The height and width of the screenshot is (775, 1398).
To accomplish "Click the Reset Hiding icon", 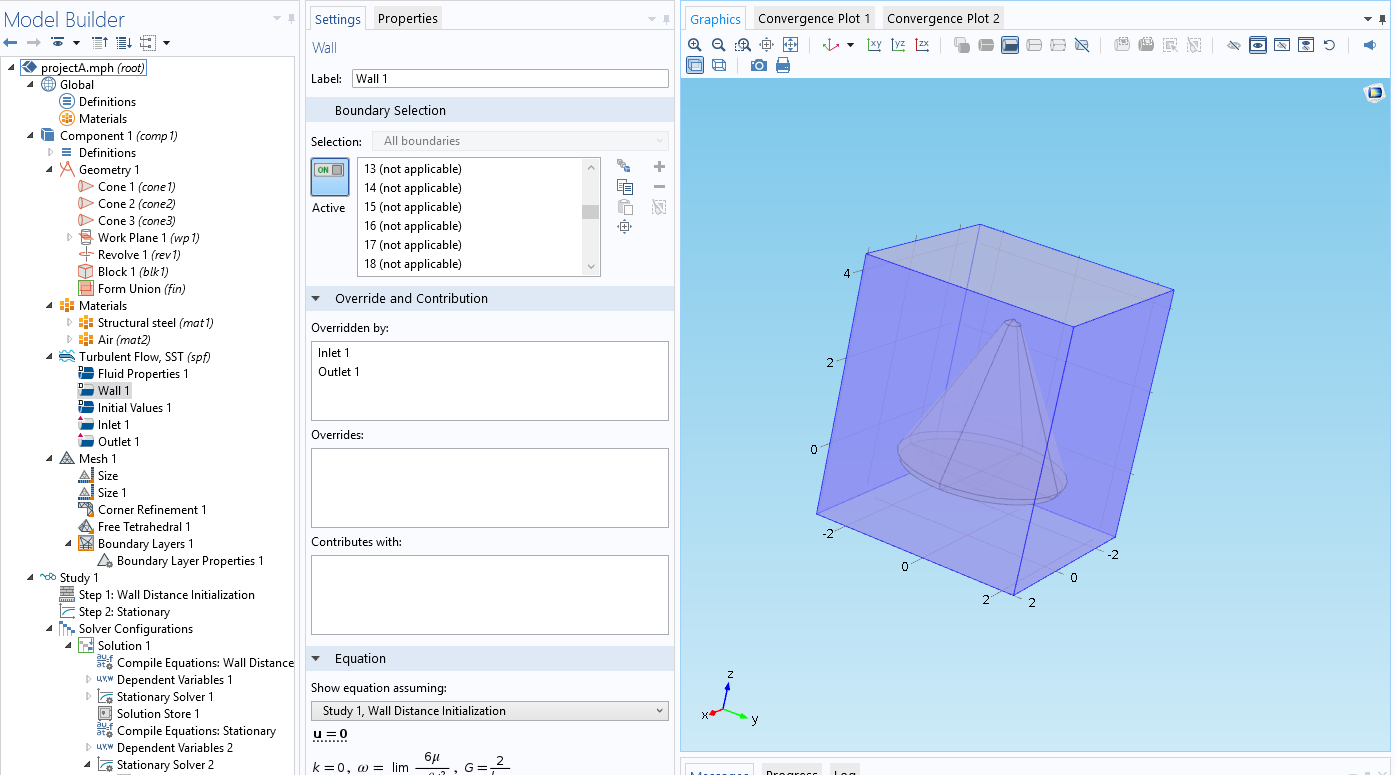I will click(x=1329, y=45).
